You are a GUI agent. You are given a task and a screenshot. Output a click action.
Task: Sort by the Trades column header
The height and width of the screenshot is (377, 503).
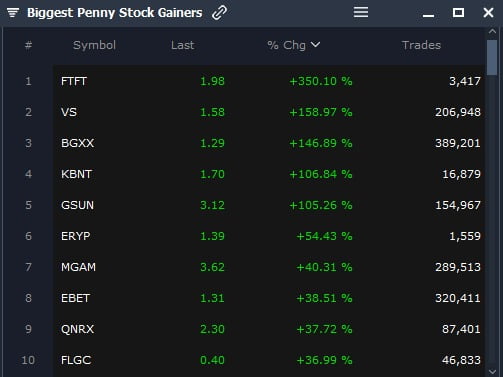[421, 45]
